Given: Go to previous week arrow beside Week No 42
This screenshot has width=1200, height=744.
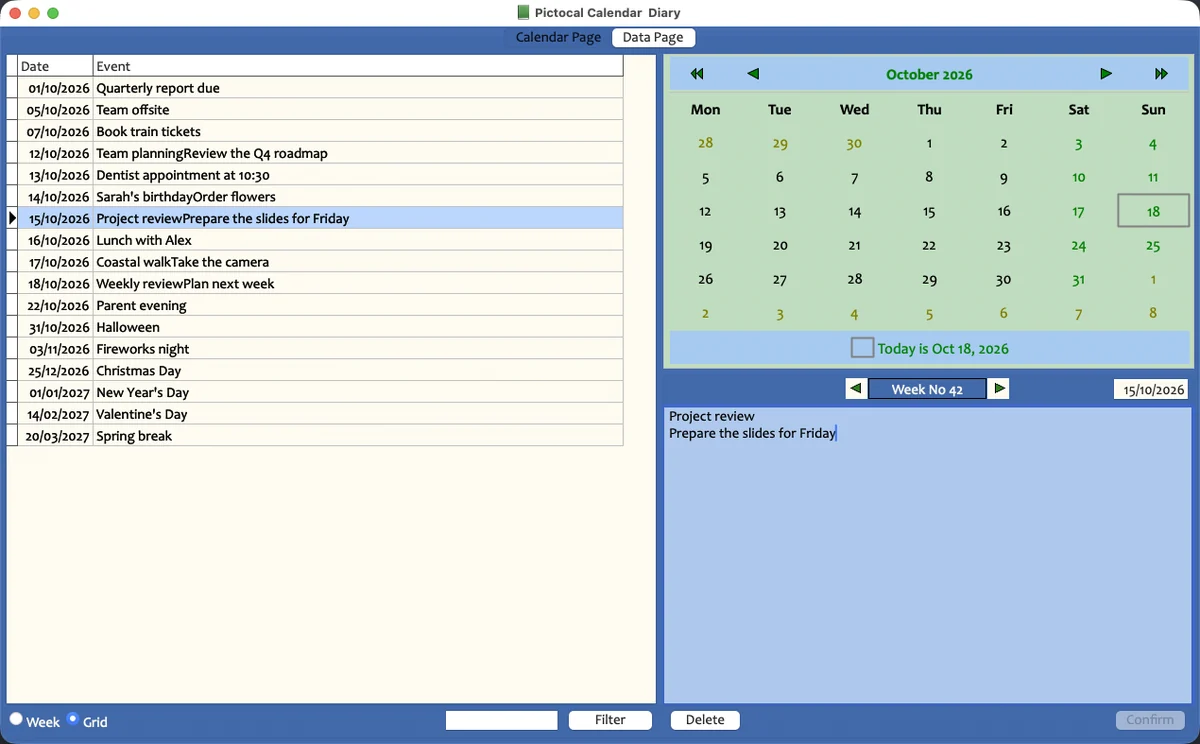Looking at the screenshot, I should click(x=856, y=389).
